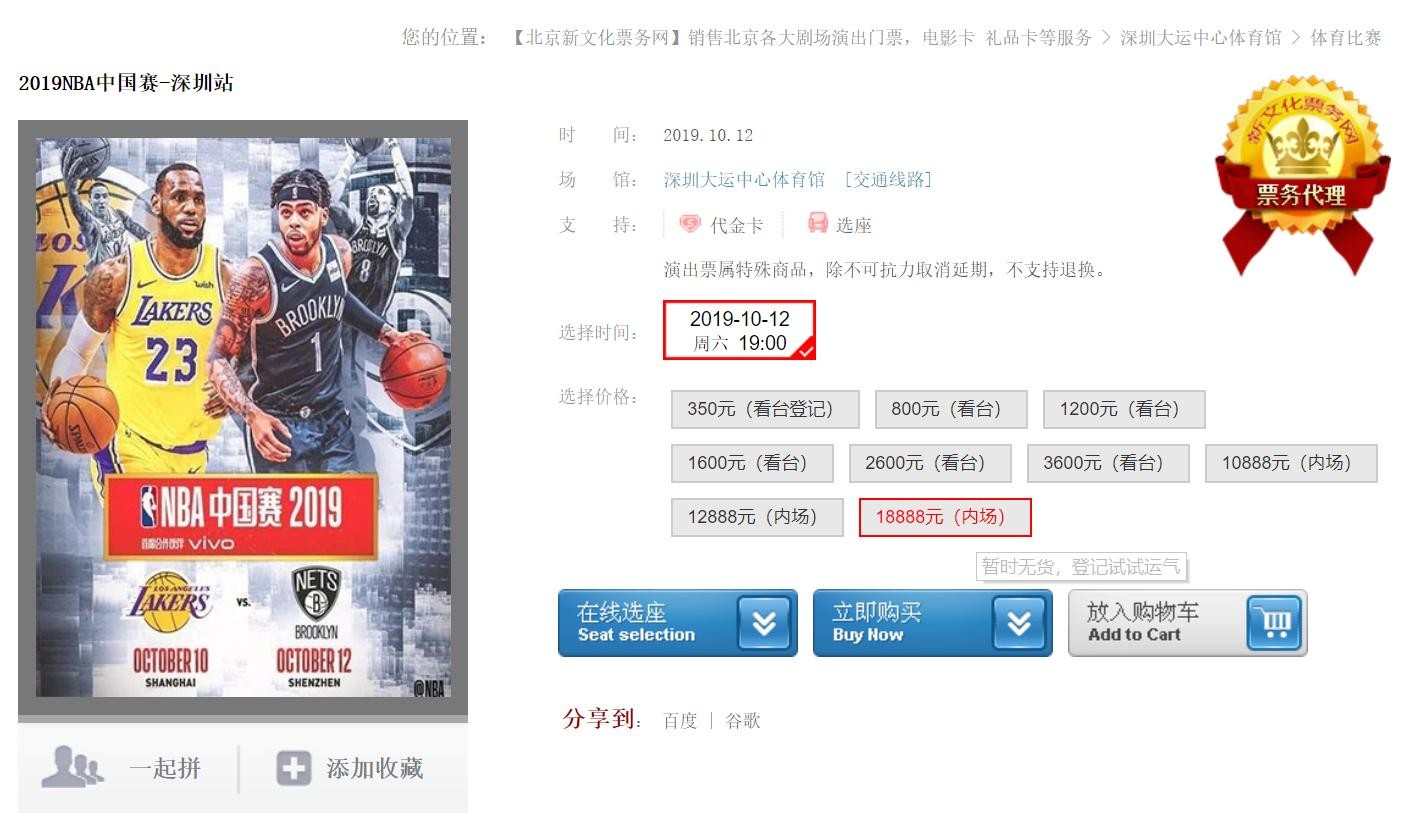Screen dimensions: 1417x813
Task: Click the voucher card (代金卡) icon
Action: tap(690, 224)
